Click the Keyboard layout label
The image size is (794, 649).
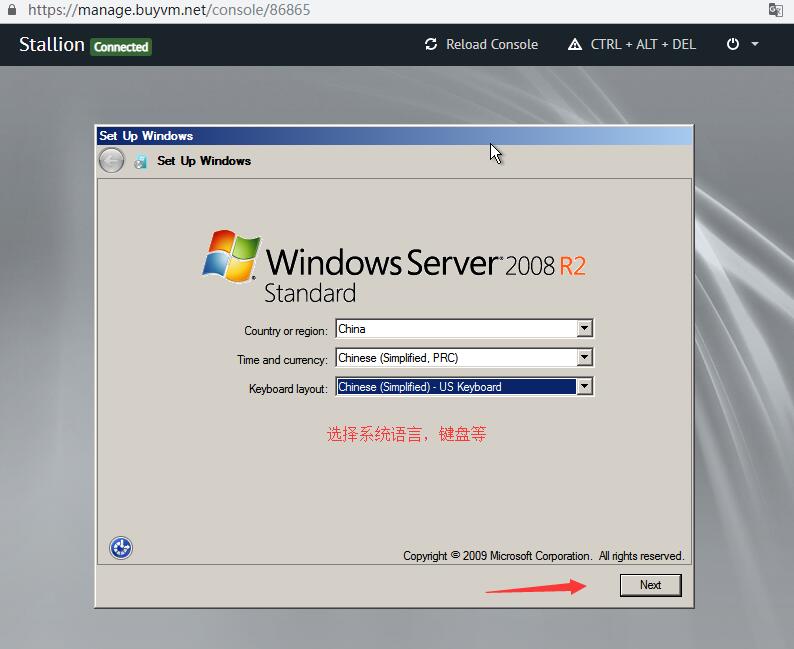point(288,389)
